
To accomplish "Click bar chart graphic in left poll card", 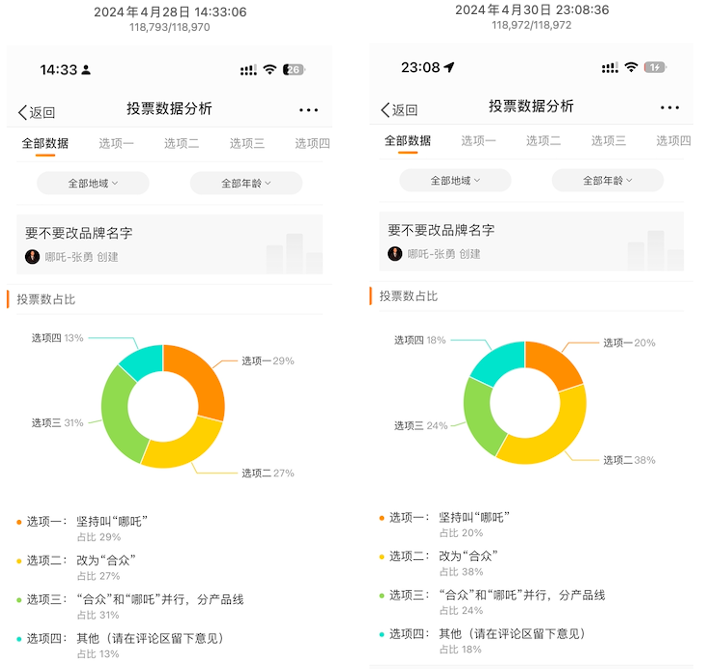I will (294, 253).
